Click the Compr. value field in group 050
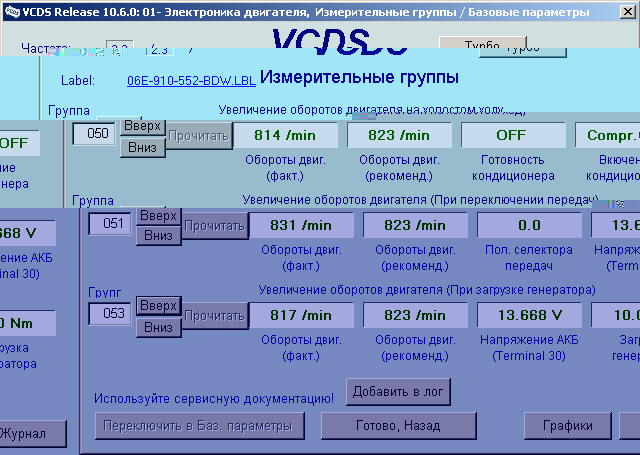Screen dimensions: 640x455 click(x=607, y=135)
